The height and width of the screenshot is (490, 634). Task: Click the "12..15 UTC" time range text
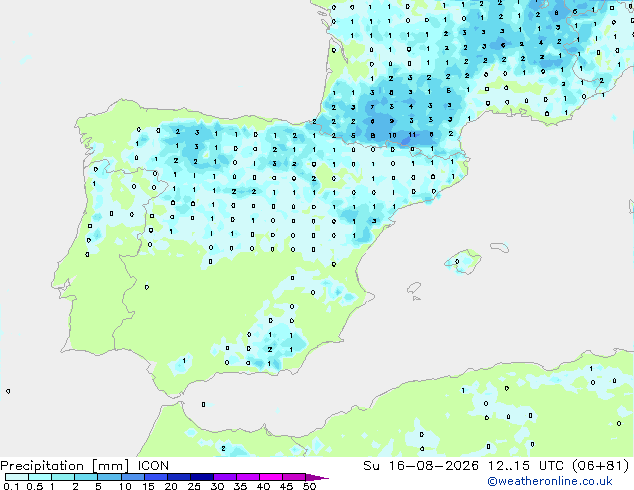[525, 466]
